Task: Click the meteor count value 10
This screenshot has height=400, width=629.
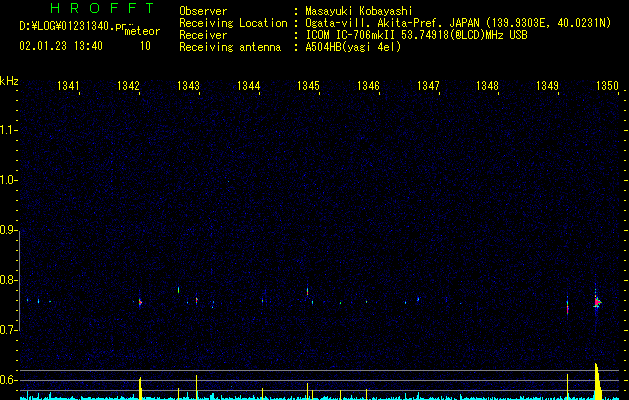Action: point(145,46)
